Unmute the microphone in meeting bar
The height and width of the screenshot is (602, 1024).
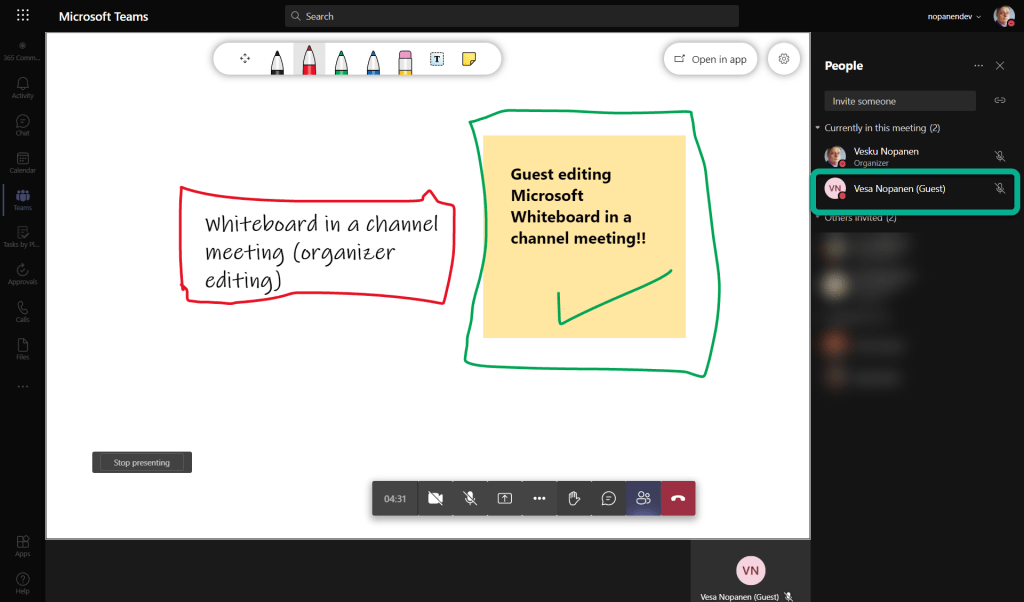pyautogui.click(x=470, y=498)
